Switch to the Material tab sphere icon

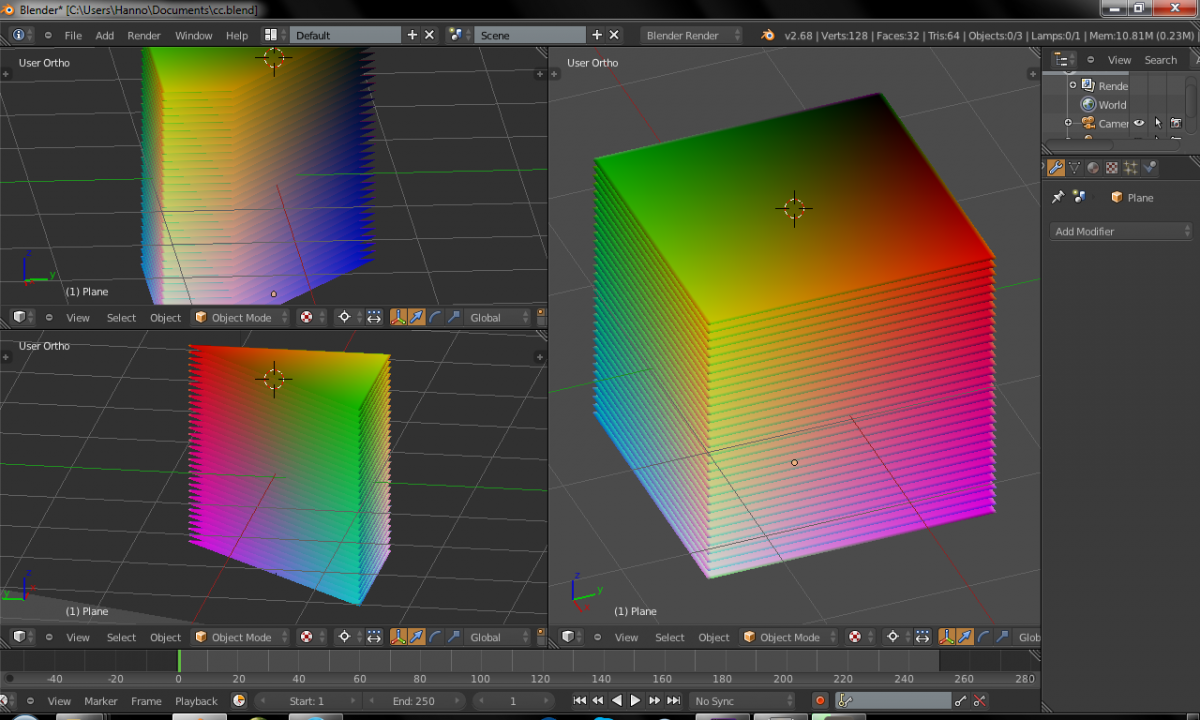coord(1093,168)
